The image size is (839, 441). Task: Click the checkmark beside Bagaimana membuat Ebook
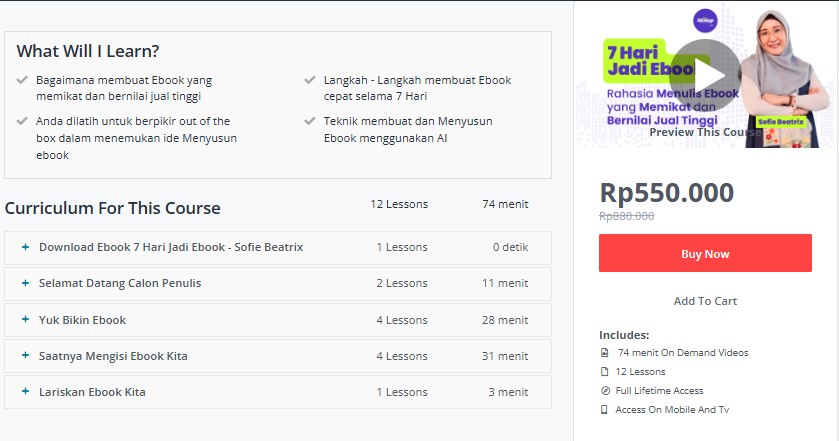tap(22, 80)
